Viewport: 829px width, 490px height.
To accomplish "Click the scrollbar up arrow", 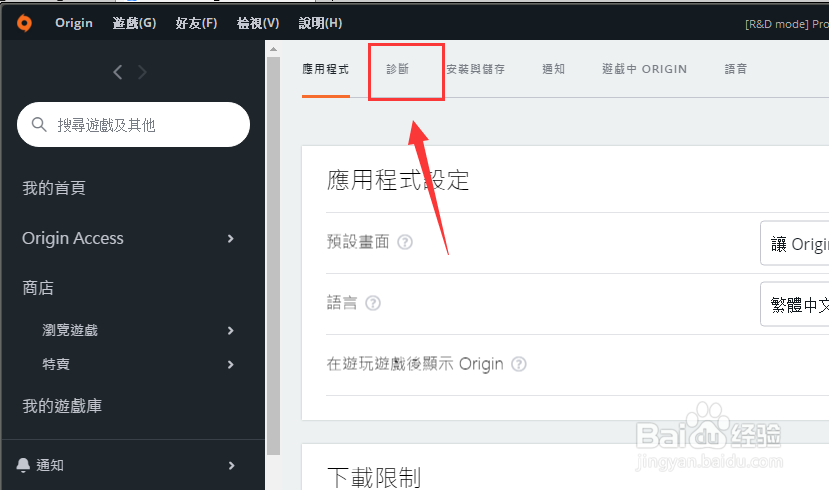I will click(x=273, y=49).
